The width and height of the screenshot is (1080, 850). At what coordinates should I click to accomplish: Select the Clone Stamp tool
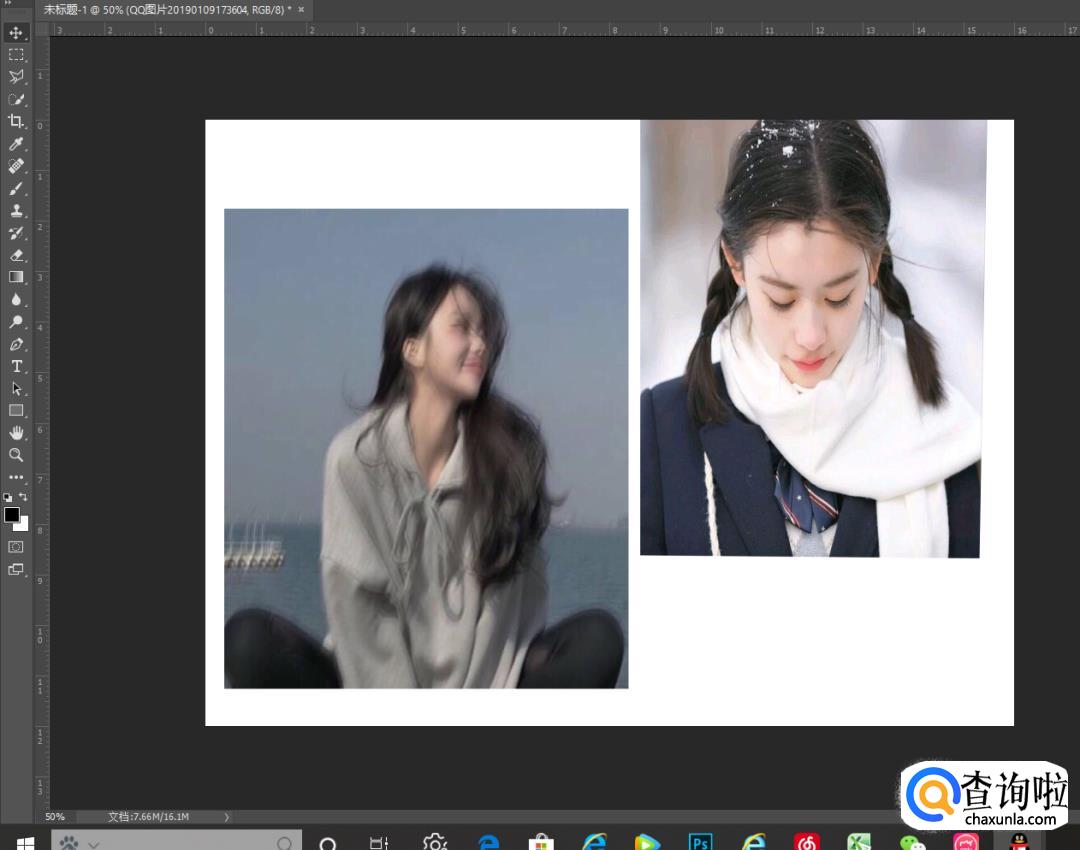click(x=16, y=211)
